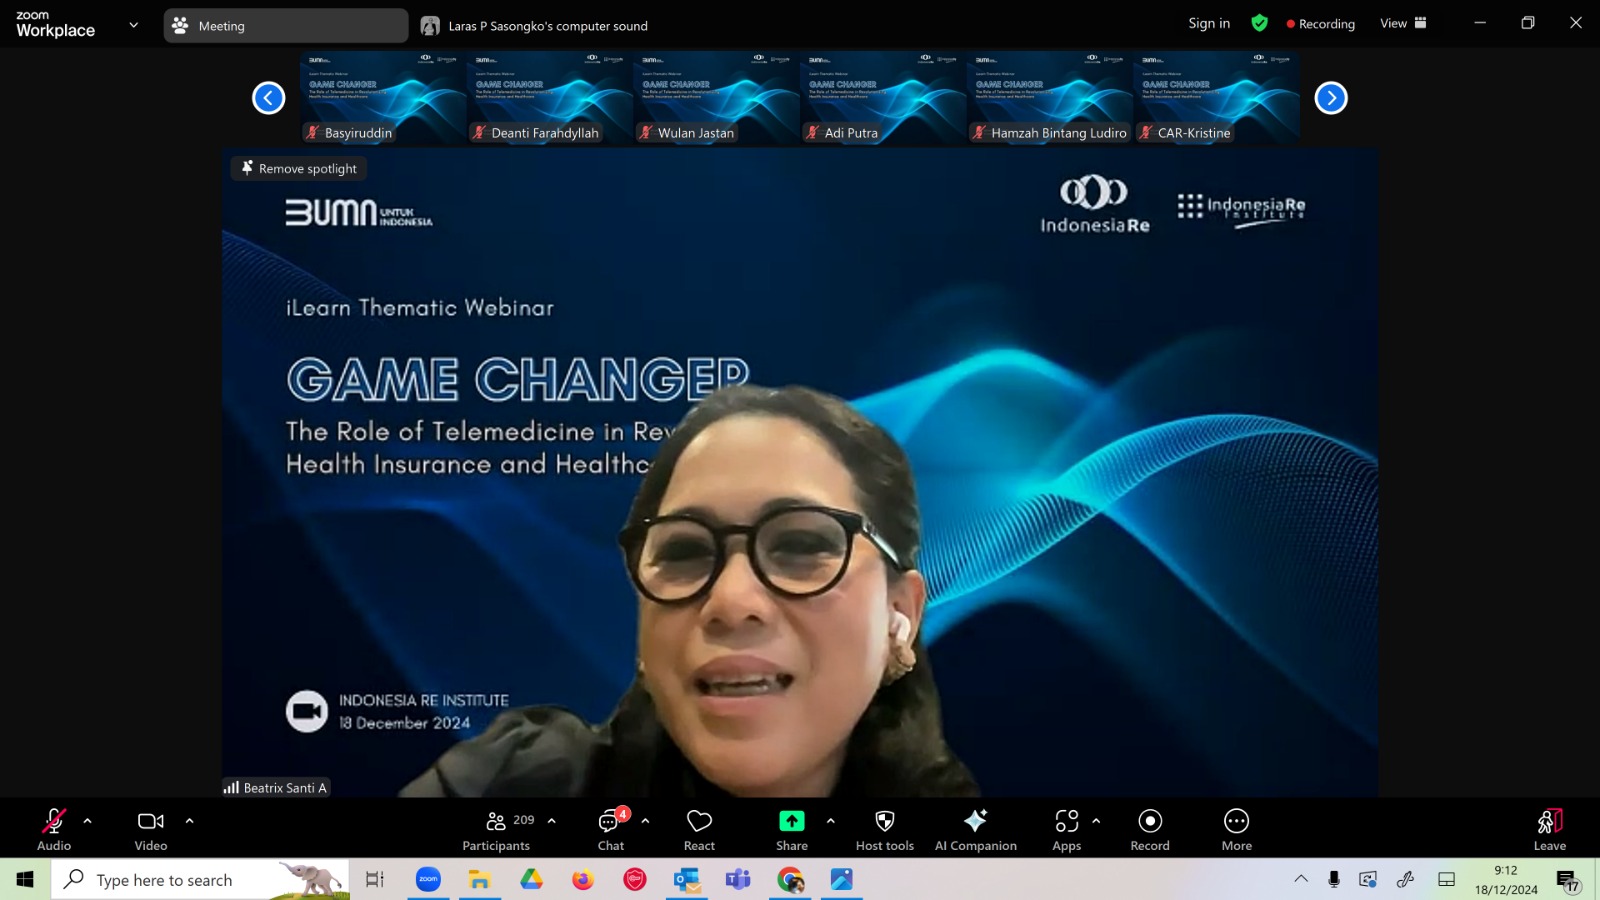Click system tray microphone icon
Viewport: 1600px width, 900px height.
1334,879
